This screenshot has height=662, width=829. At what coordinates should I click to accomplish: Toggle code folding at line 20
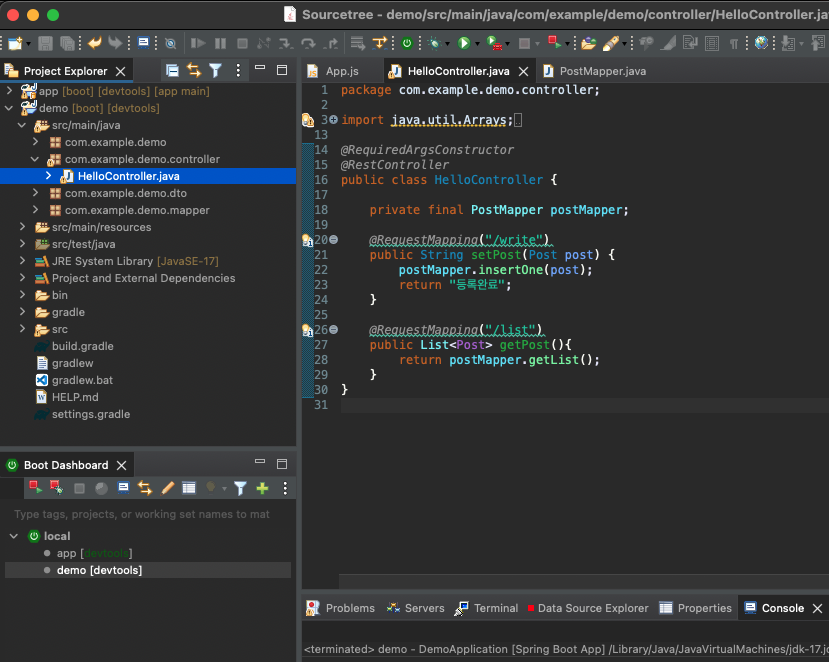[333, 240]
